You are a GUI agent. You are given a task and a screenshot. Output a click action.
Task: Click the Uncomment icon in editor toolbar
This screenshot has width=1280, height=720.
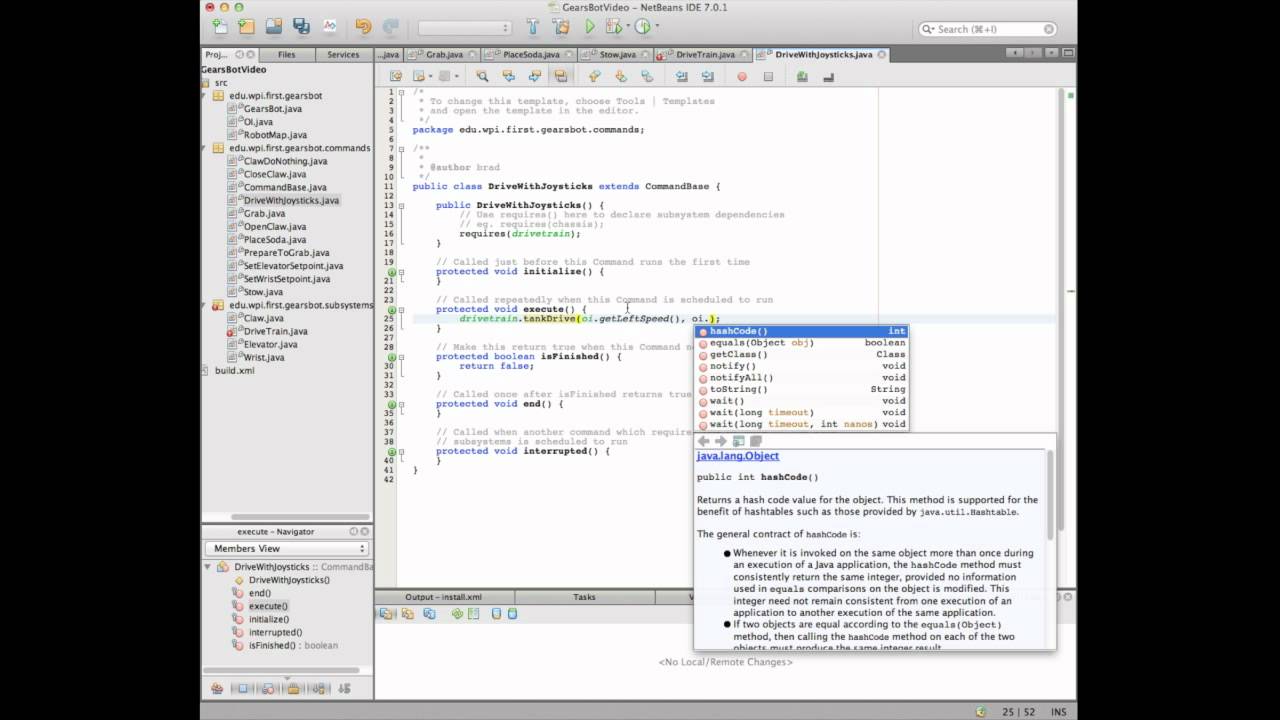tap(828, 76)
